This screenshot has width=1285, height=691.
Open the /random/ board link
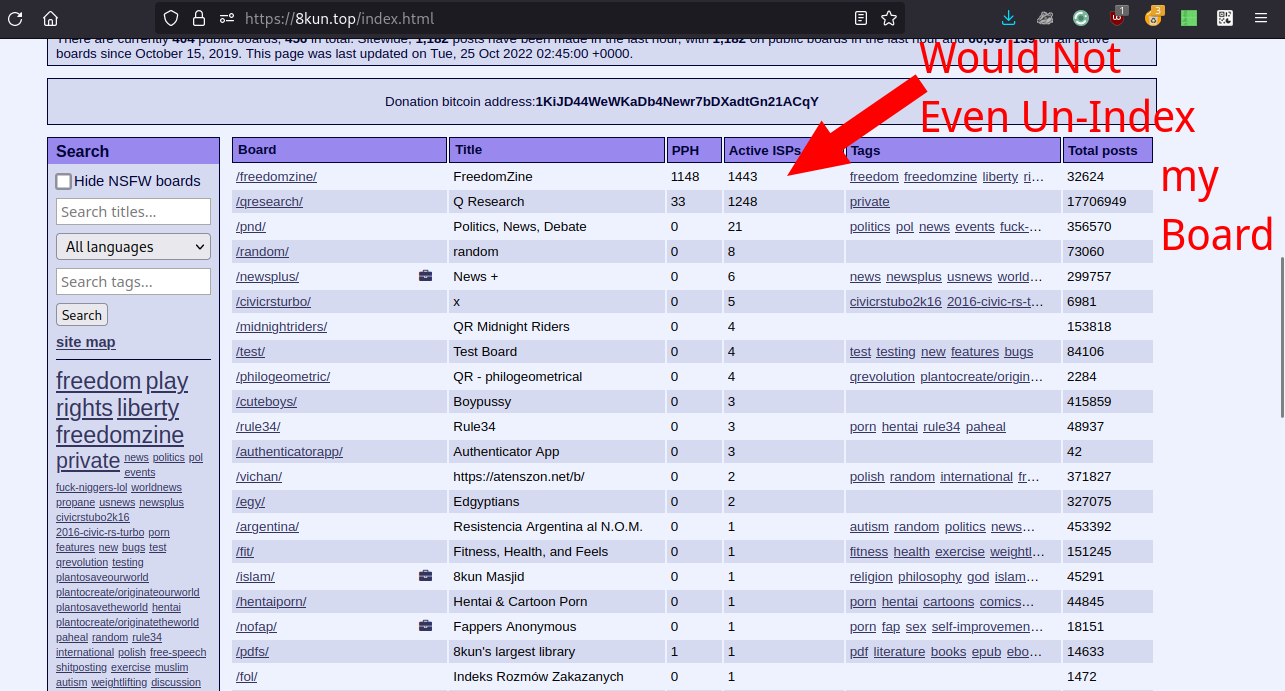coord(262,252)
